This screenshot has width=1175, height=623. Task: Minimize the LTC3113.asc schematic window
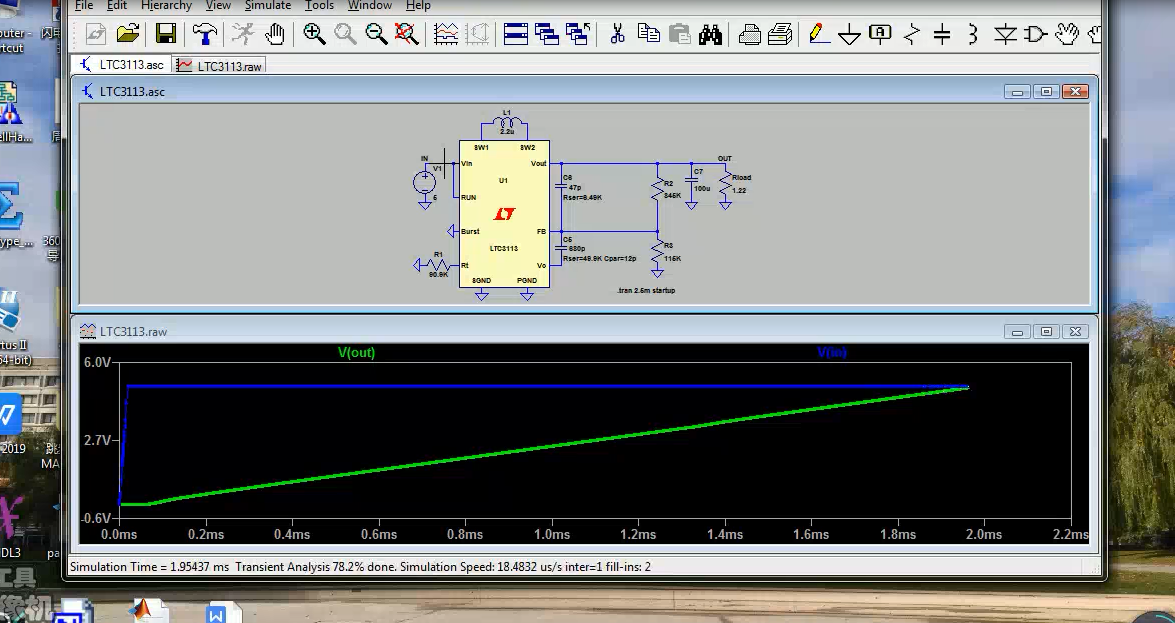pyautogui.click(x=1017, y=91)
